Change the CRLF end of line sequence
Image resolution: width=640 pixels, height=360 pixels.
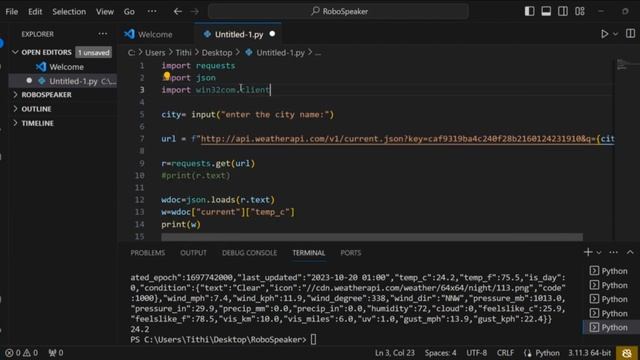pos(505,353)
